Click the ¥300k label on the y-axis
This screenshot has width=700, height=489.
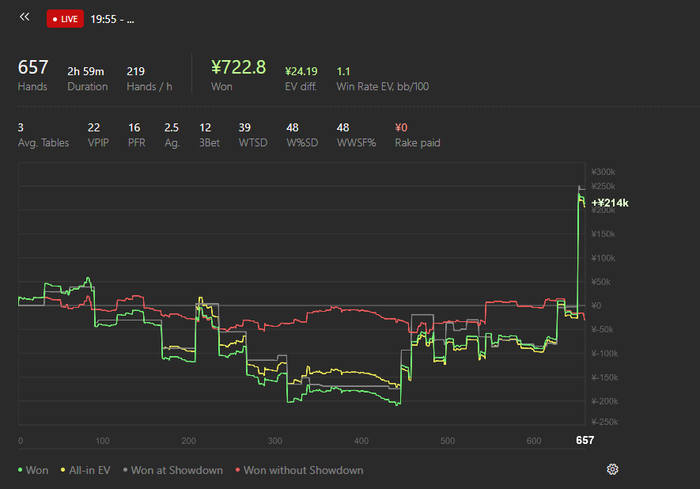tap(603, 172)
